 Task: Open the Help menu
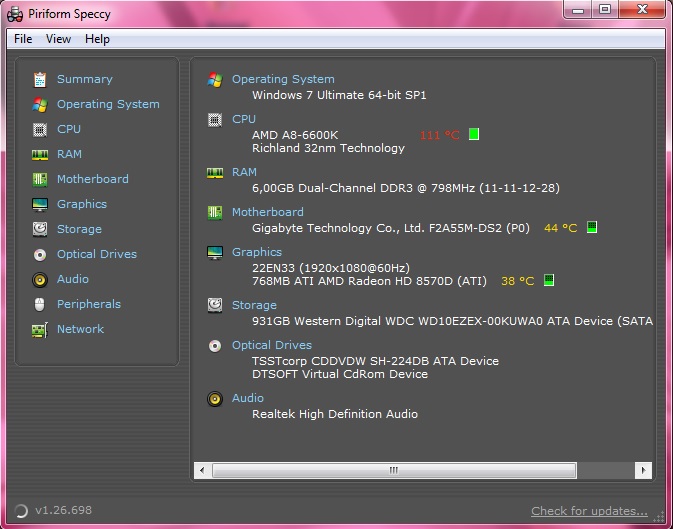(x=97, y=39)
